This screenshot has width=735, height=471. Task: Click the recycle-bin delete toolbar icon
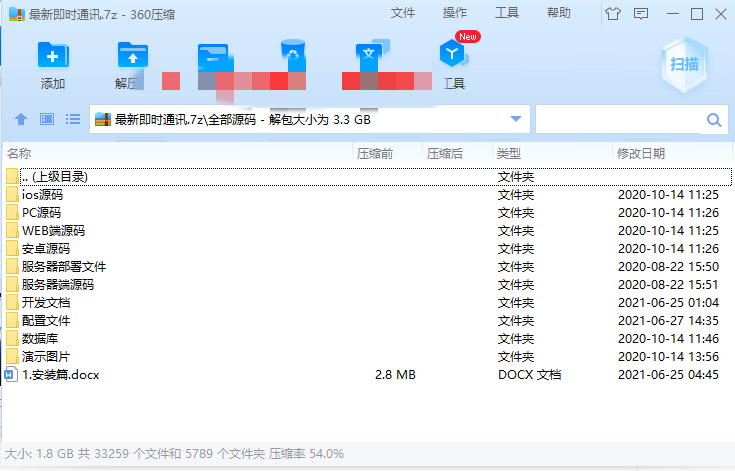[x=293, y=54]
